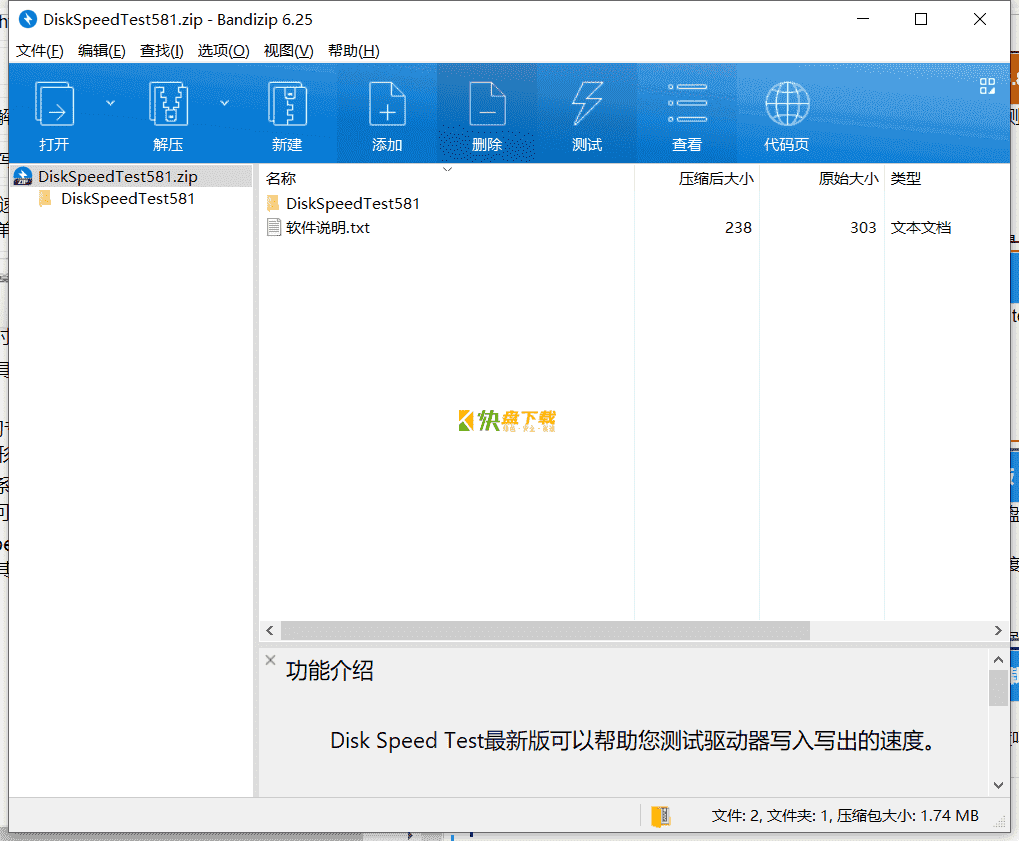Close the comment panel with the X icon
This screenshot has height=841, width=1019.
(270, 660)
